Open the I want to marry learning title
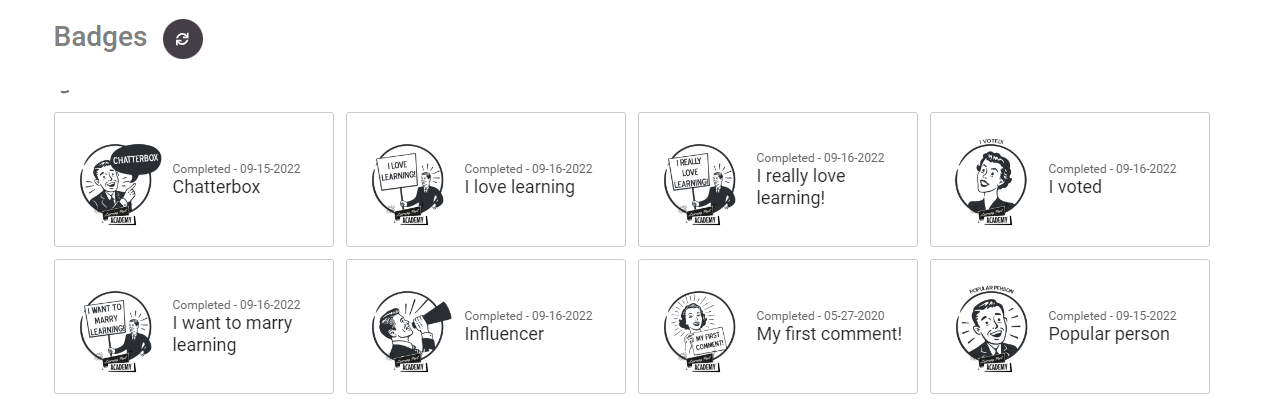 coord(232,334)
